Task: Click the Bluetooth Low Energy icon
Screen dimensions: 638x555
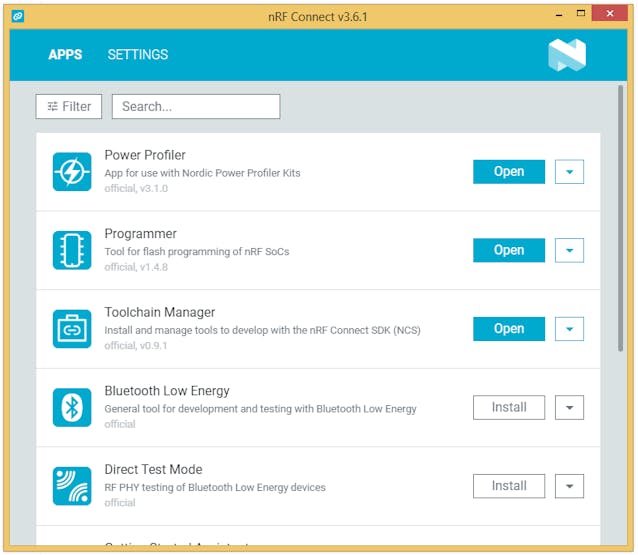Action: click(x=72, y=407)
